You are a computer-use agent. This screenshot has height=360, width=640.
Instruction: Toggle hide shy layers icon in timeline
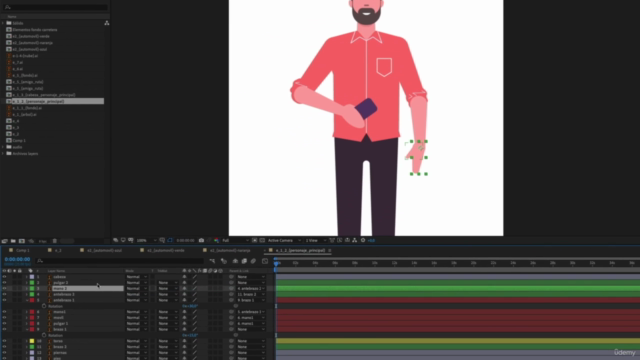click(235, 261)
